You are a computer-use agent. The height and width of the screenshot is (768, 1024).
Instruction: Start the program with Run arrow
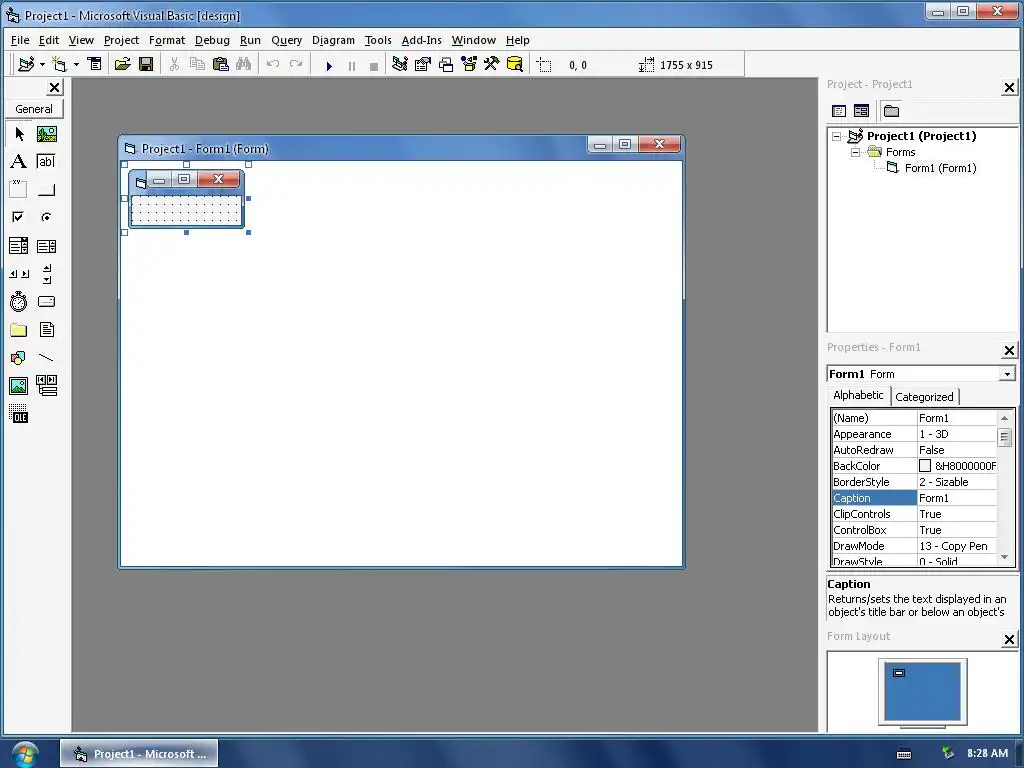pos(328,65)
